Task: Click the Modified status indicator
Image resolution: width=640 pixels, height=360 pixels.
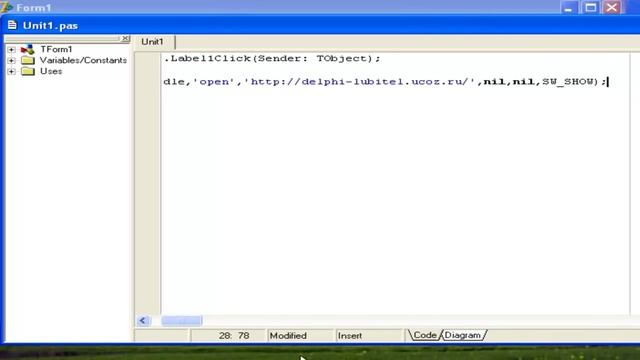Action: pos(288,336)
